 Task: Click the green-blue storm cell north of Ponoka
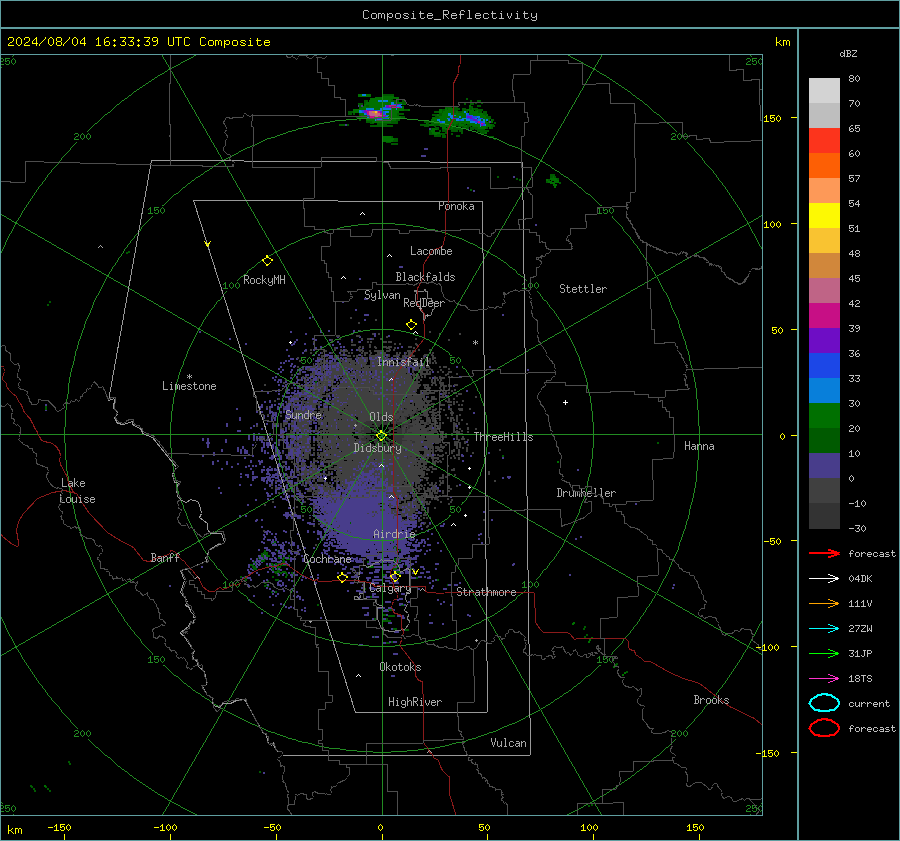click(x=463, y=119)
